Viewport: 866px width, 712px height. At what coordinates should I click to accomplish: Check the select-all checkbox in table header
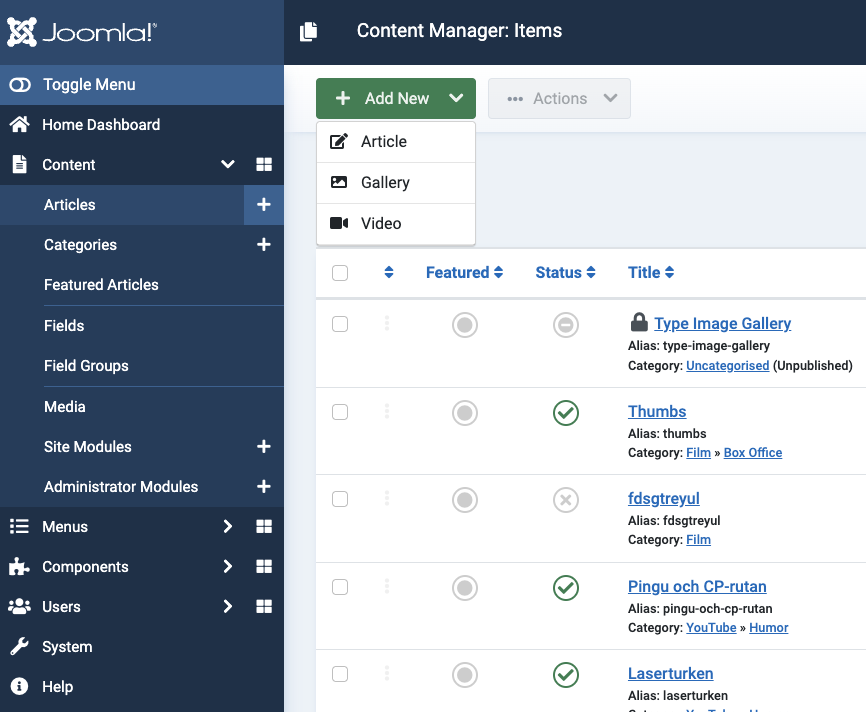point(340,273)
